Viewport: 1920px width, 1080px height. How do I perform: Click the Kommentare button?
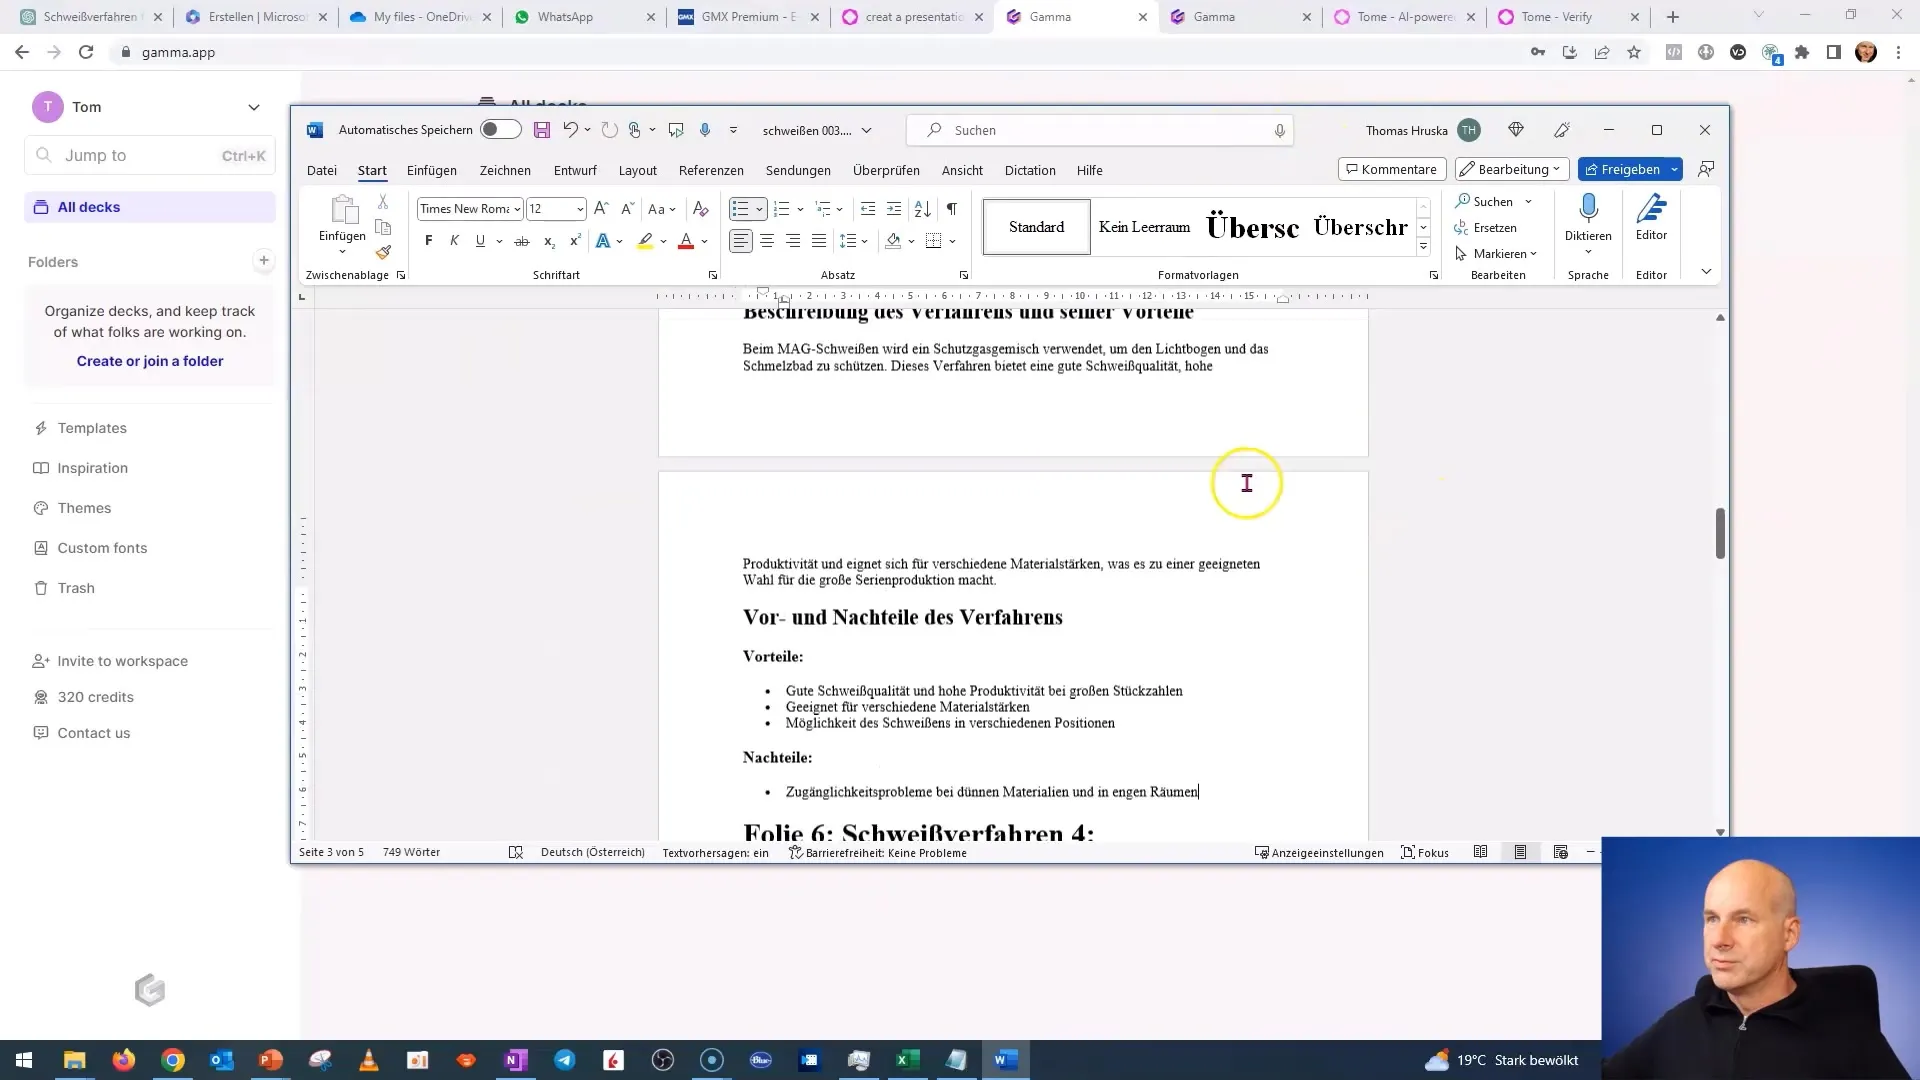pyautogui.click(x=1390, y=169)
